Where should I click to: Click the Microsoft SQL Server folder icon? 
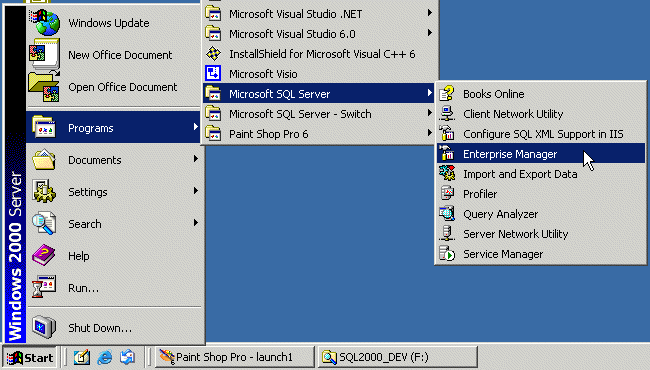pyautogui.click(x=213, y=93)
